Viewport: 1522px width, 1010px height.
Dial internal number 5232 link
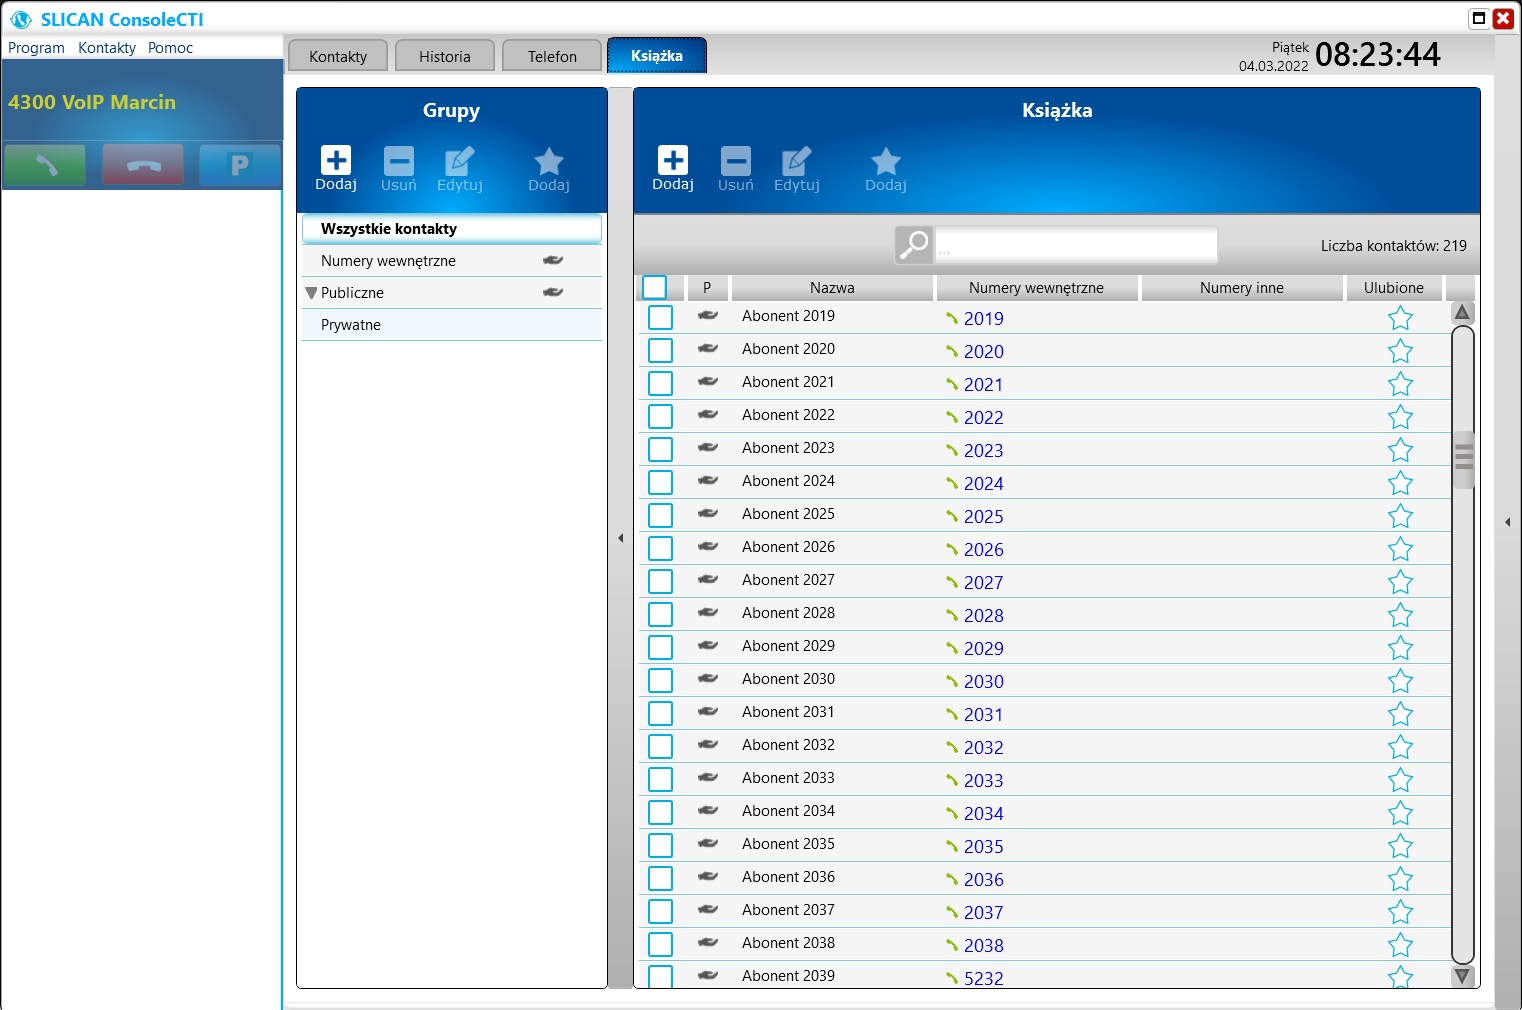tap(984, 979)
